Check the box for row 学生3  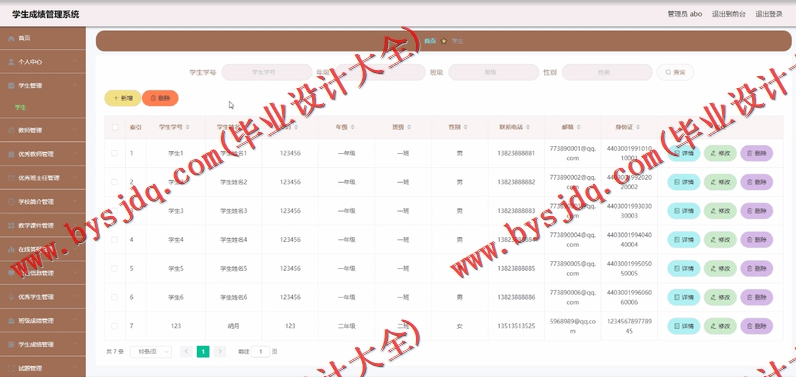(x=115, y=211)
